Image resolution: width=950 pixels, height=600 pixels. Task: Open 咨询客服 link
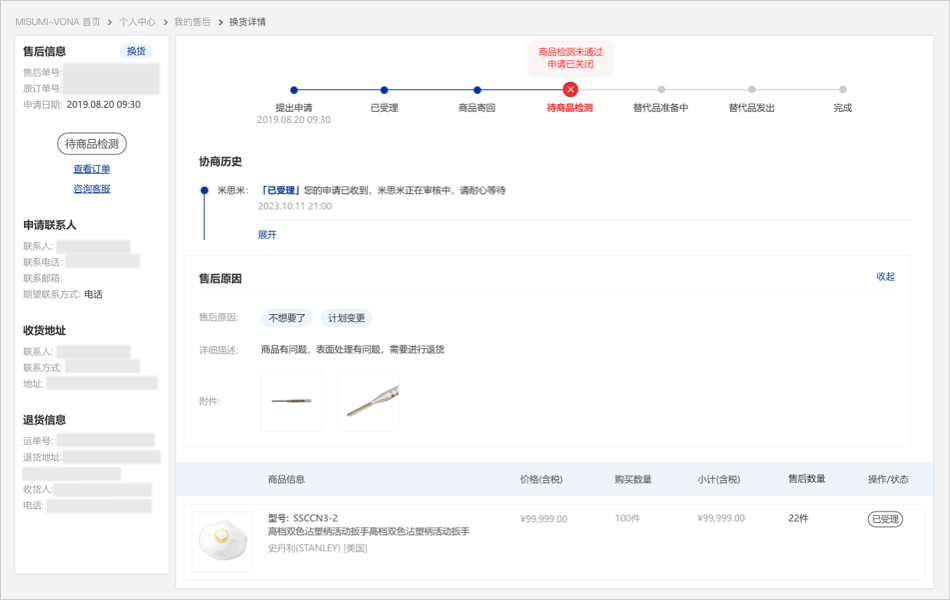coord(92,189)
